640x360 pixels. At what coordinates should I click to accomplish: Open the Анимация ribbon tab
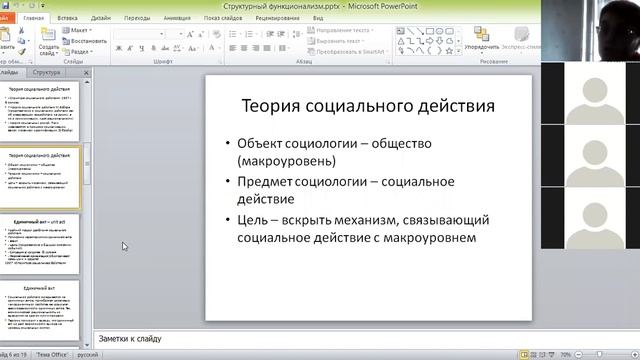pyautogui.click(x=177, y=18)
